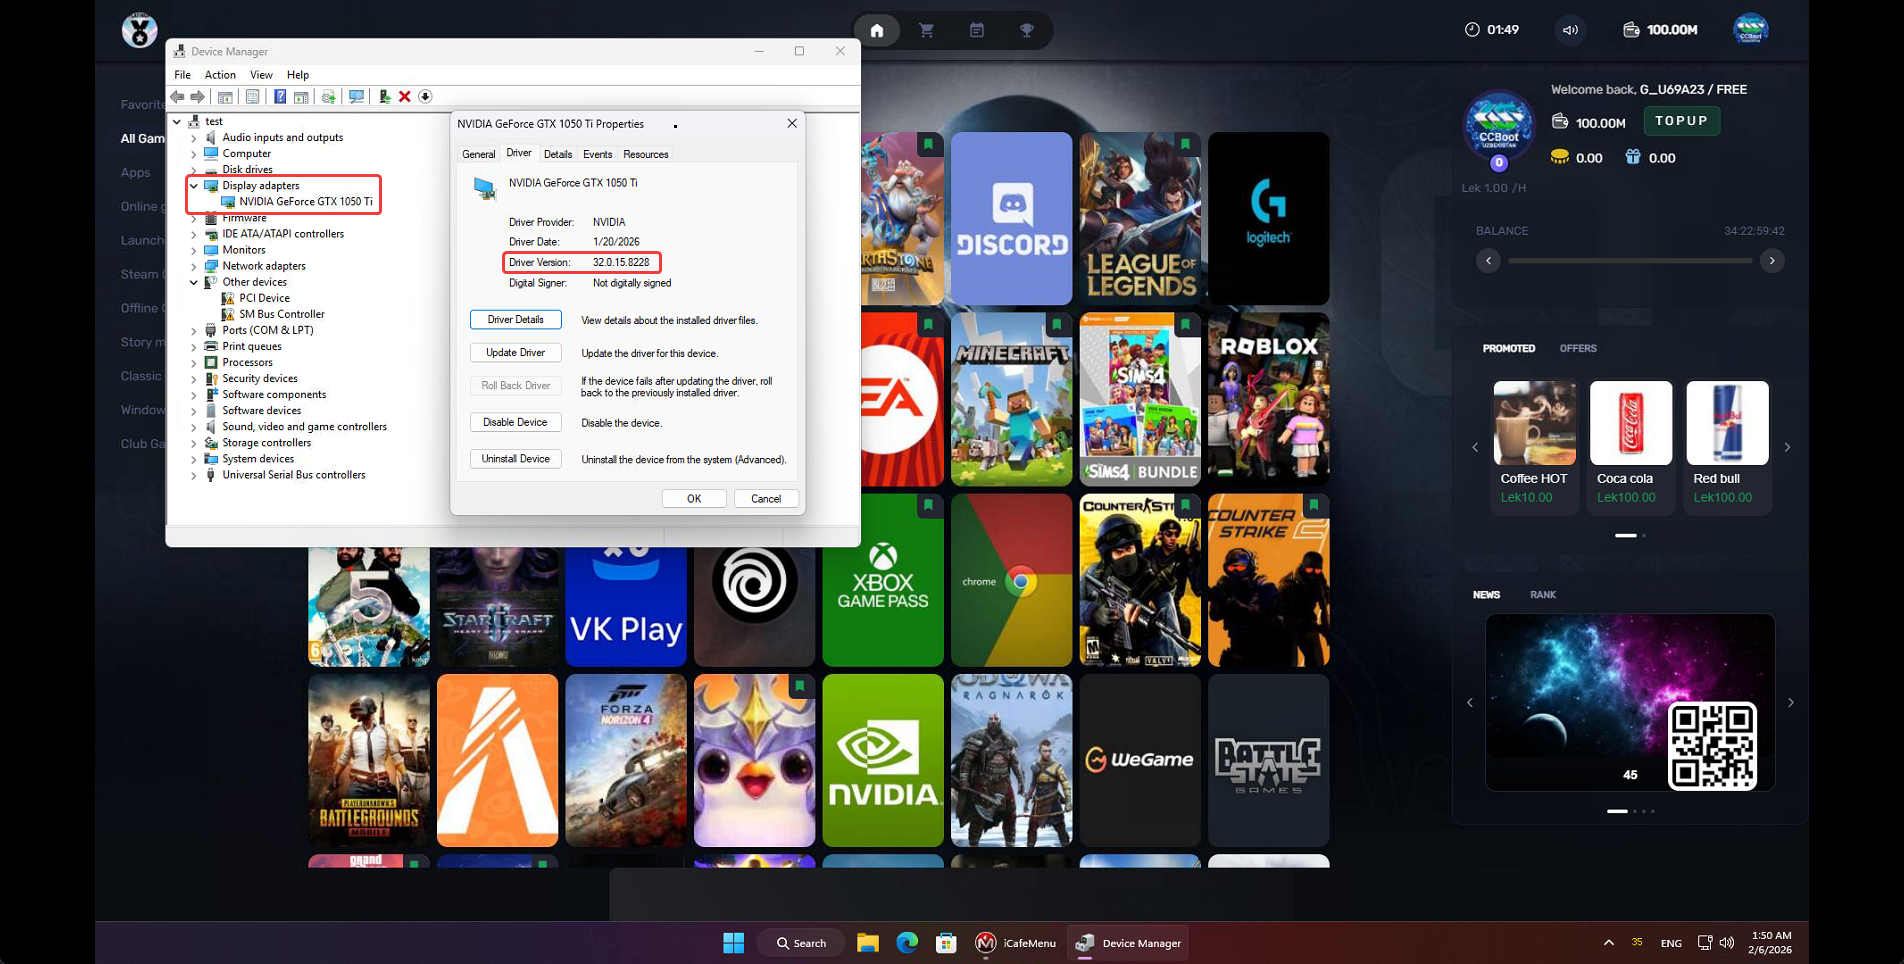Click the speaker volume icon near the timer
Screen dimensions: 1904x964
1571,30
